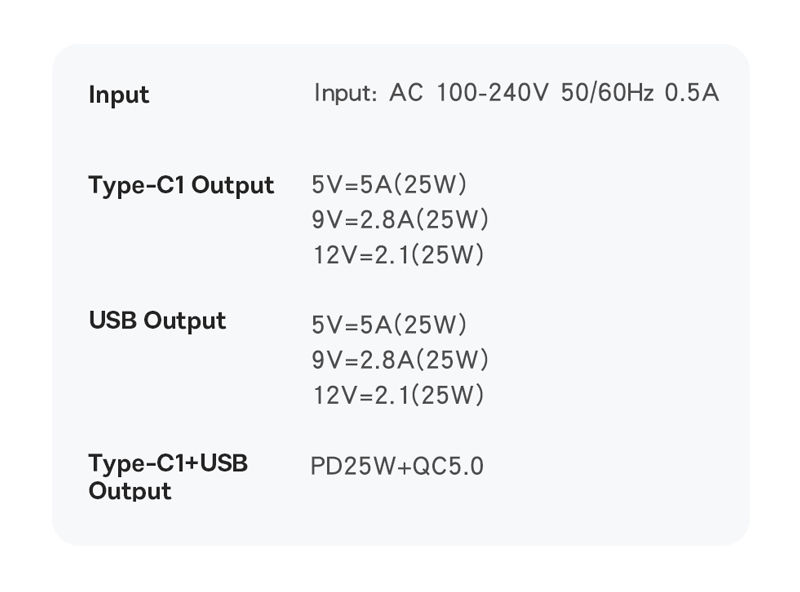Select the 12V=2.1(25W) line under Type-C1 Output

(398, 255)
